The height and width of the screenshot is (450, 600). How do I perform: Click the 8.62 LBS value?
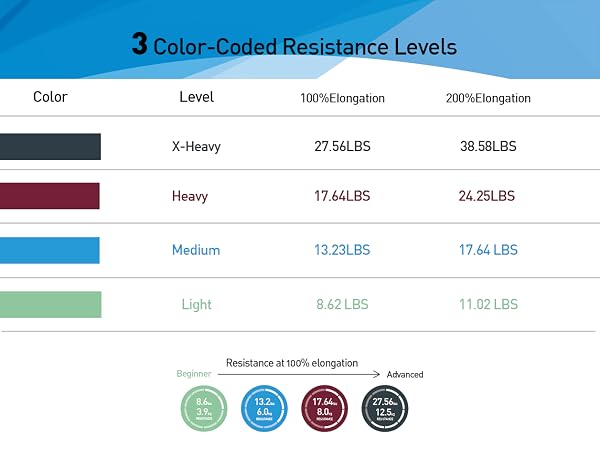(342, 304)
